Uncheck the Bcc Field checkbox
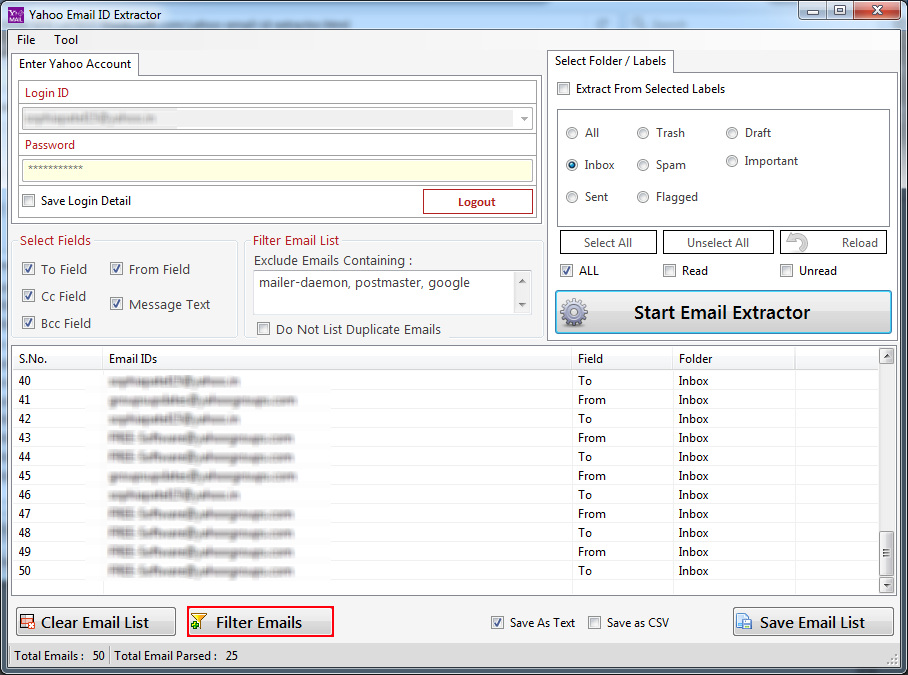The image size is (908, 675). pyautogui.click(x=28, y=322)
